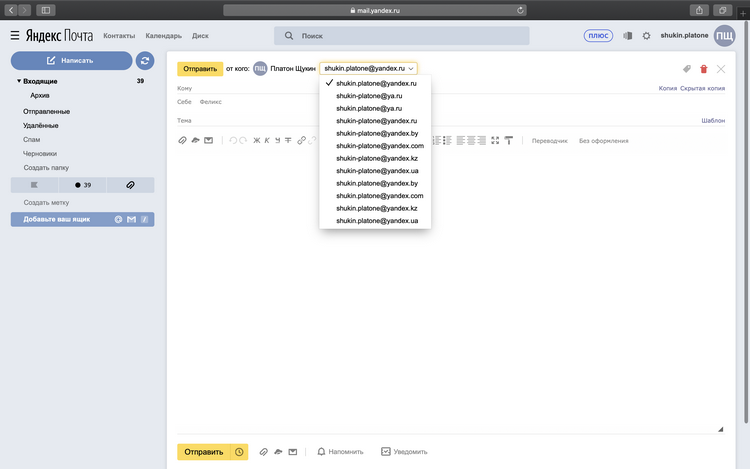Enable Уведомить delivery notification

click(404, 452)
